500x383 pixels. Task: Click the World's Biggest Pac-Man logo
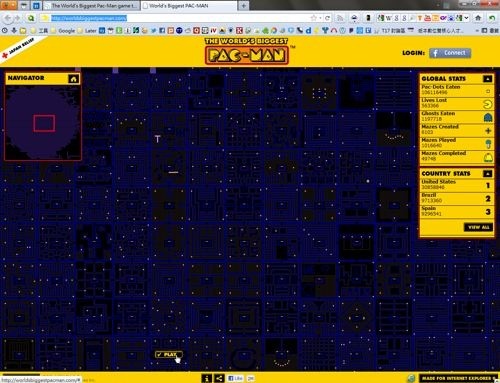tap(247, 51)
